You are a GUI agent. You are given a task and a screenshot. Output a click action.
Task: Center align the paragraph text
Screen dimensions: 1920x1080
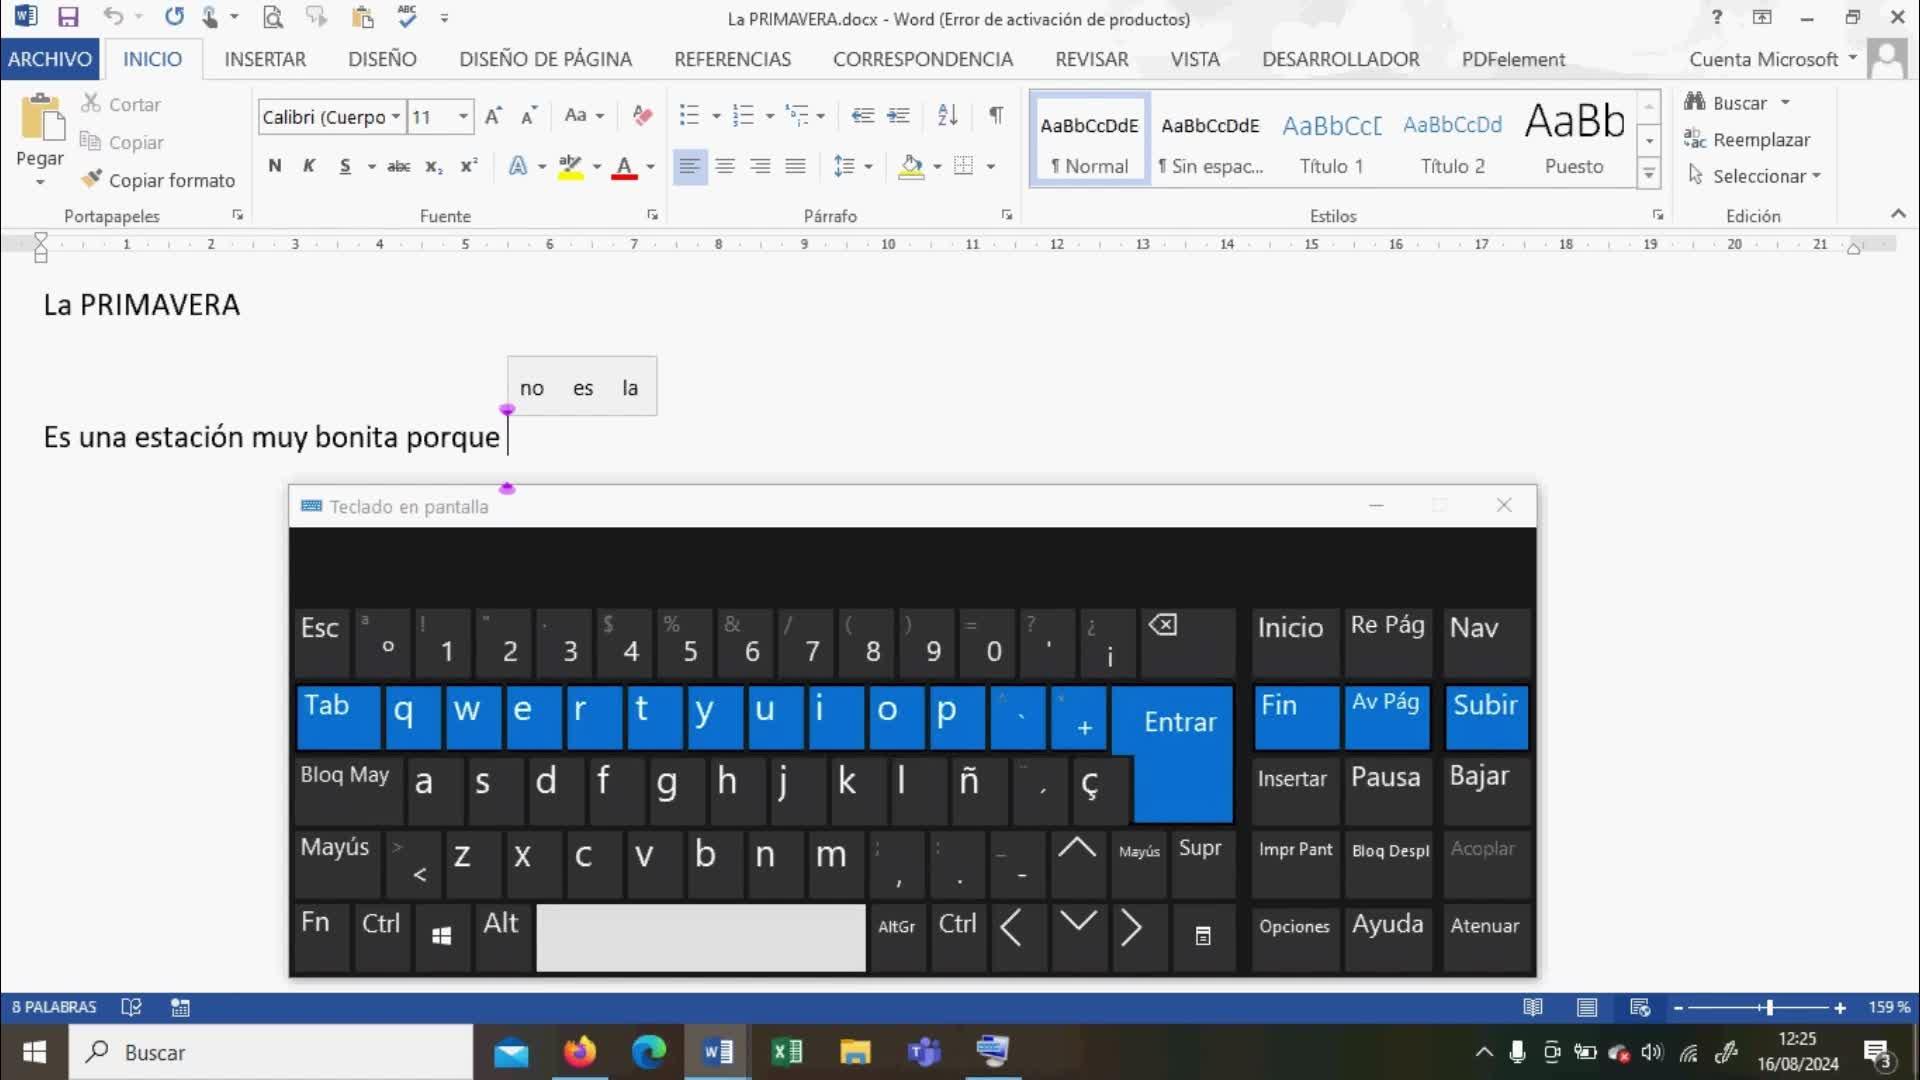725,166
